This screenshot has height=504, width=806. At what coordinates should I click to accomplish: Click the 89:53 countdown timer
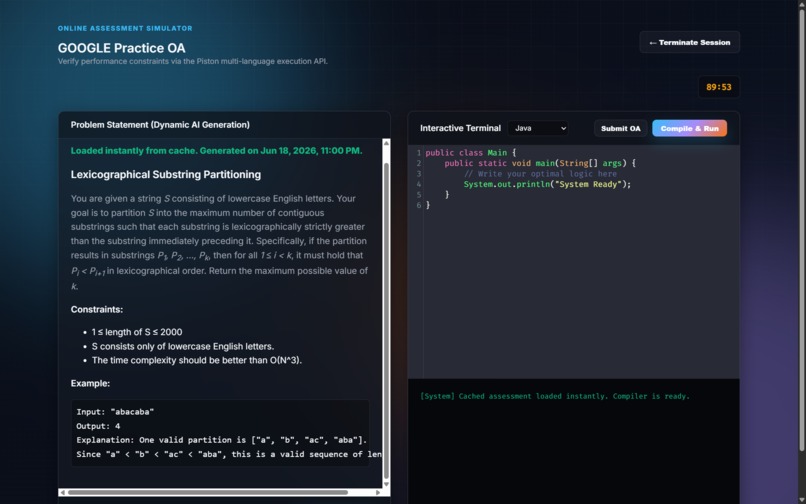click(x=719, y=87)
